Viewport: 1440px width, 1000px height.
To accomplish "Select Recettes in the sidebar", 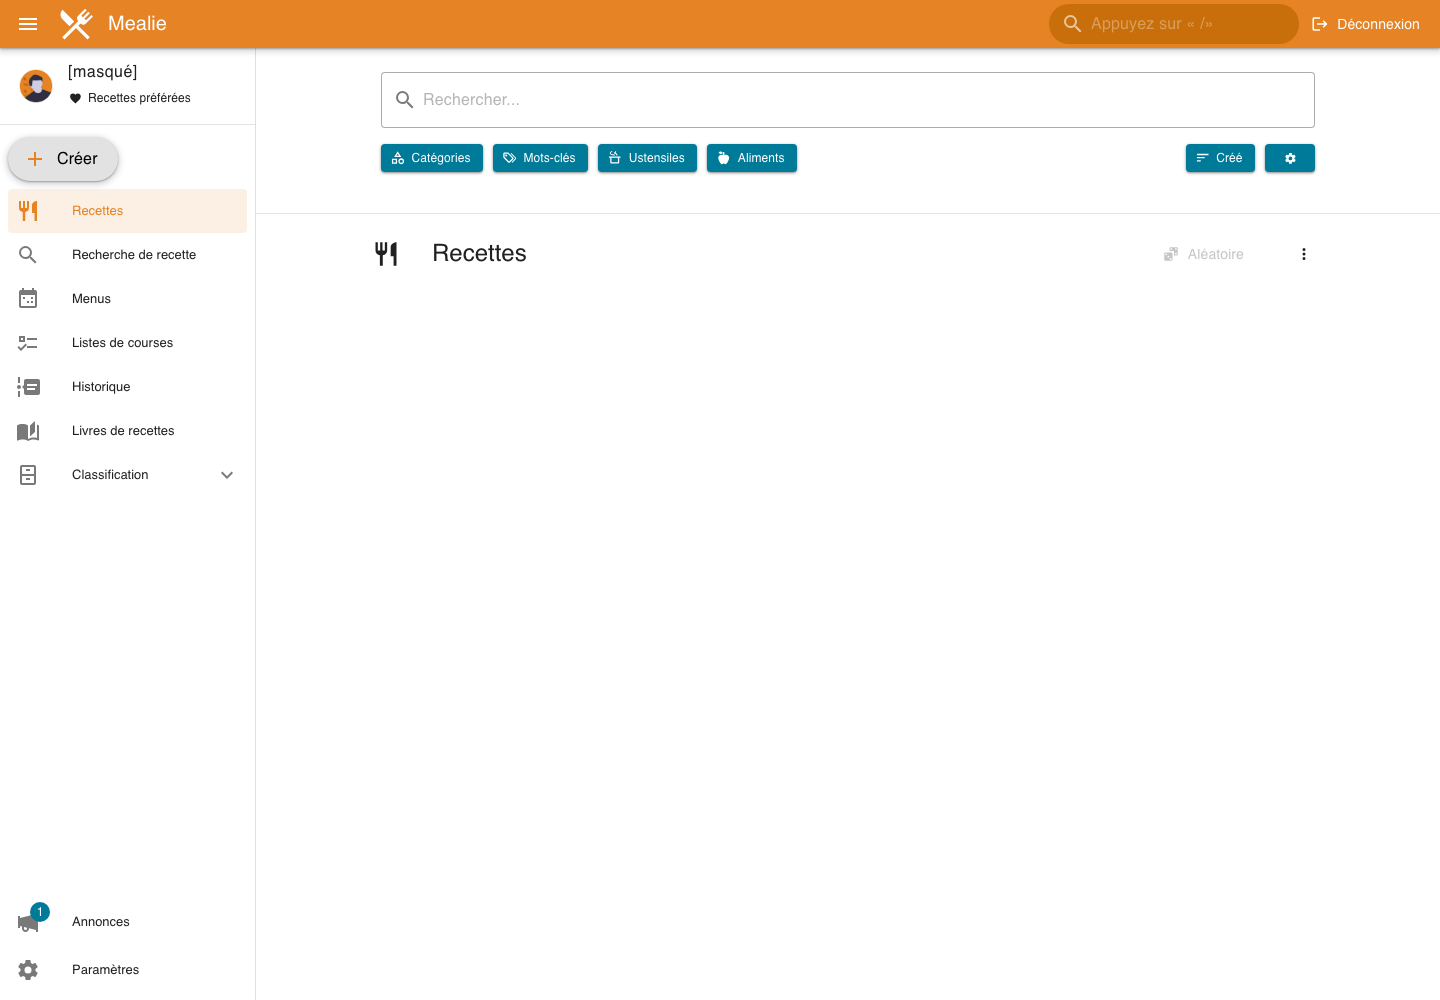I will 127,211.
